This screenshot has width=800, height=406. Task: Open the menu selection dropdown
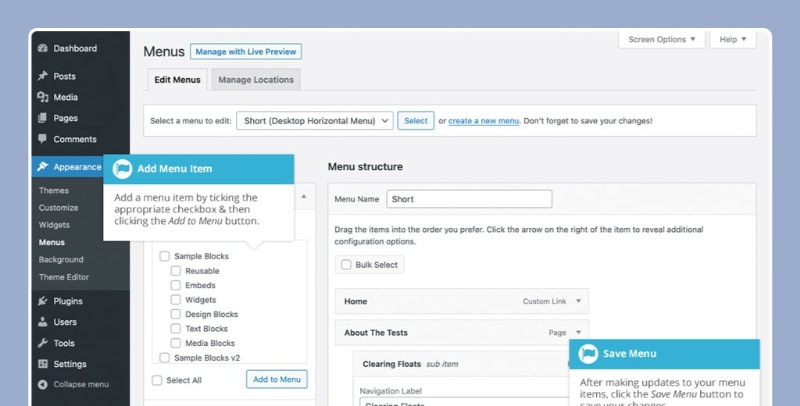pos(314,120)
